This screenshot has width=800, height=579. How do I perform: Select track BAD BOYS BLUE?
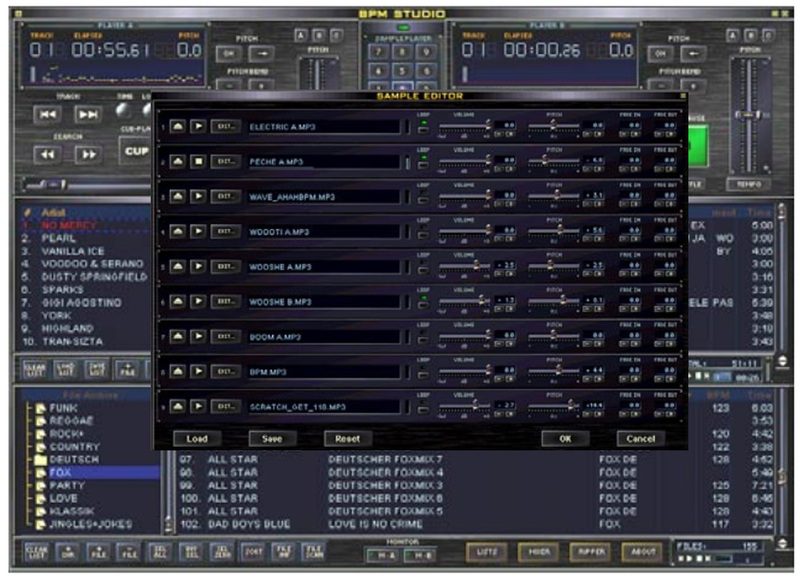click(249, 524)
